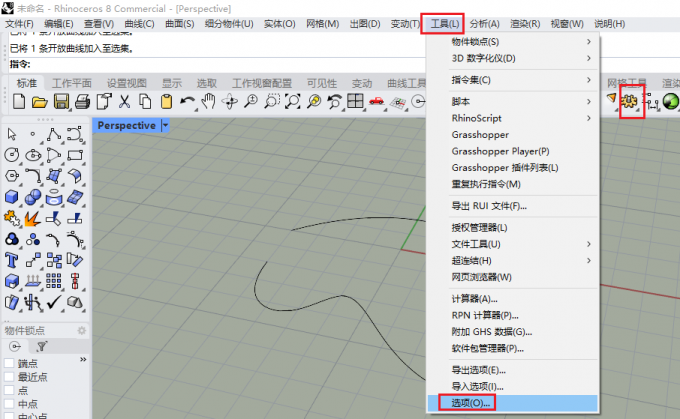680x419 pixels.
Task: Select the Box solid tool
Action: coord(12,197)
